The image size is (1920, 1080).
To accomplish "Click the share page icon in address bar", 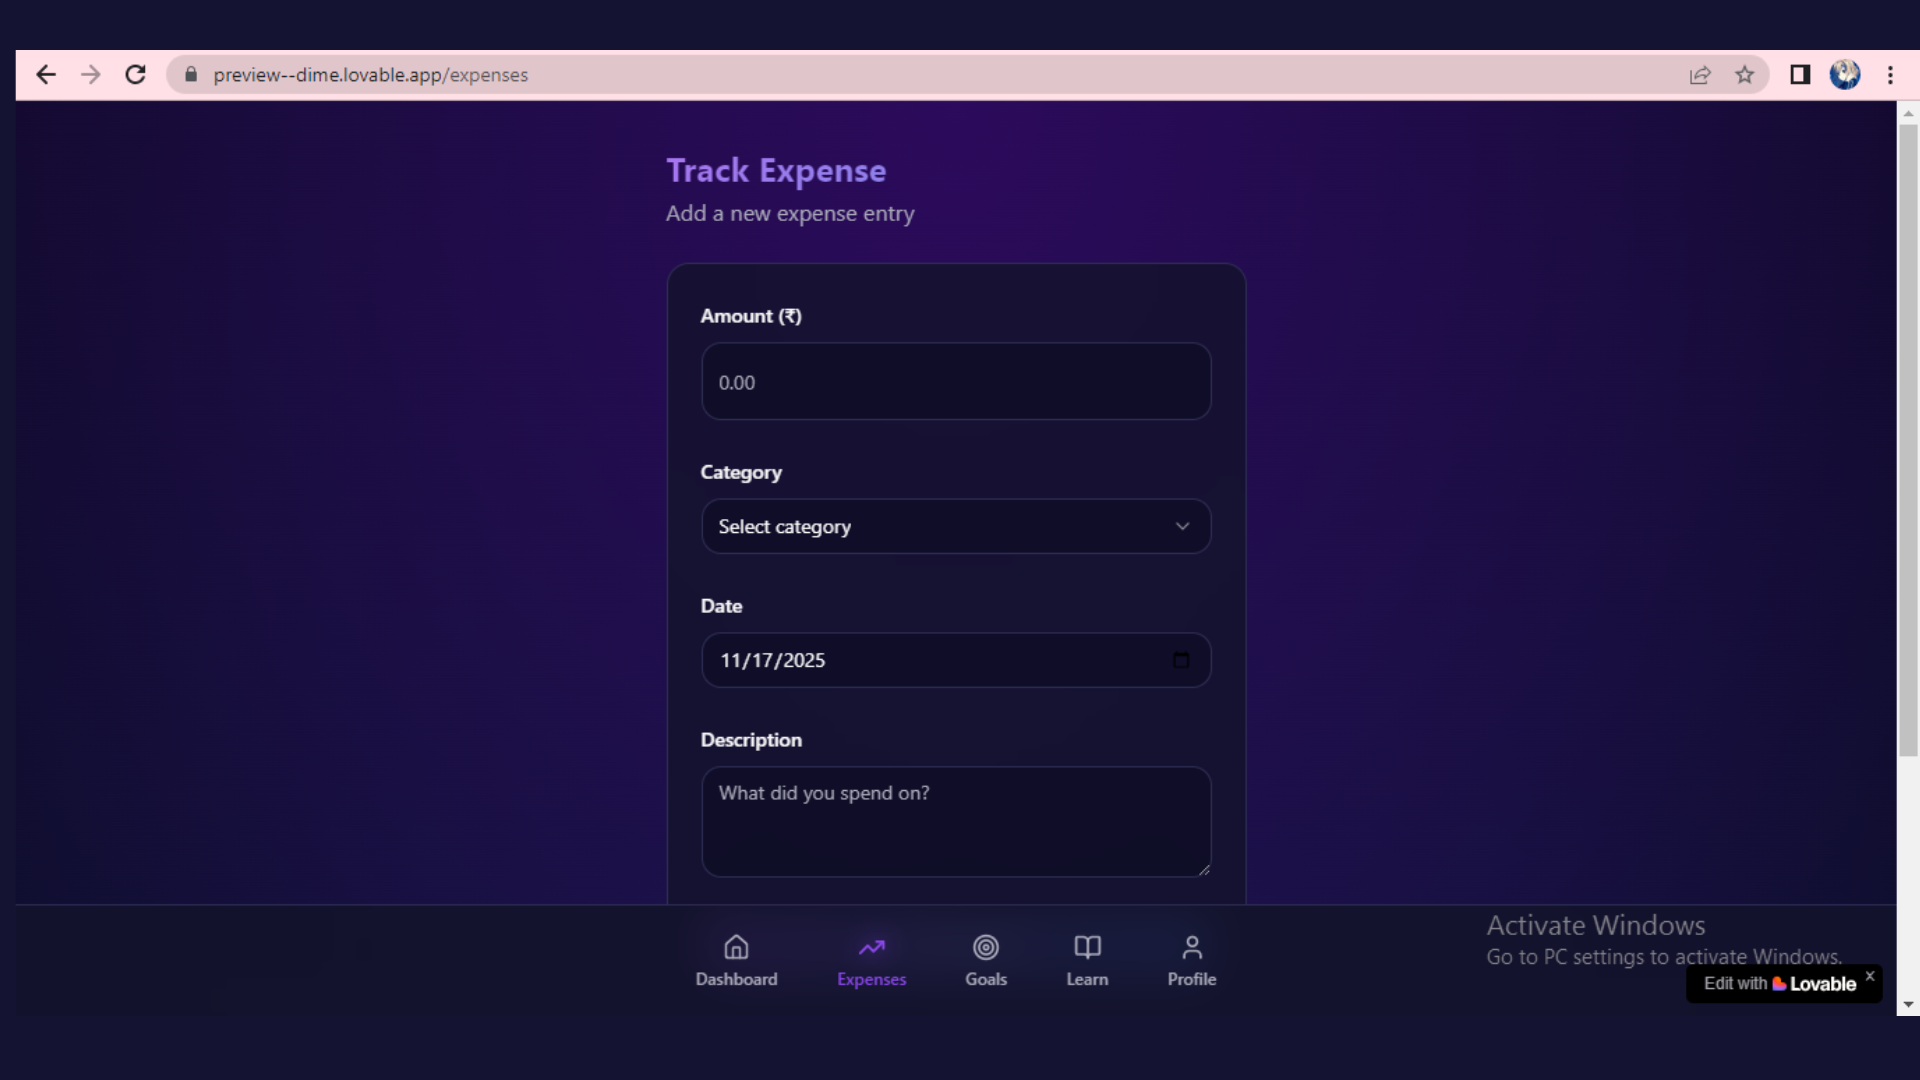I will point(1699,75).
